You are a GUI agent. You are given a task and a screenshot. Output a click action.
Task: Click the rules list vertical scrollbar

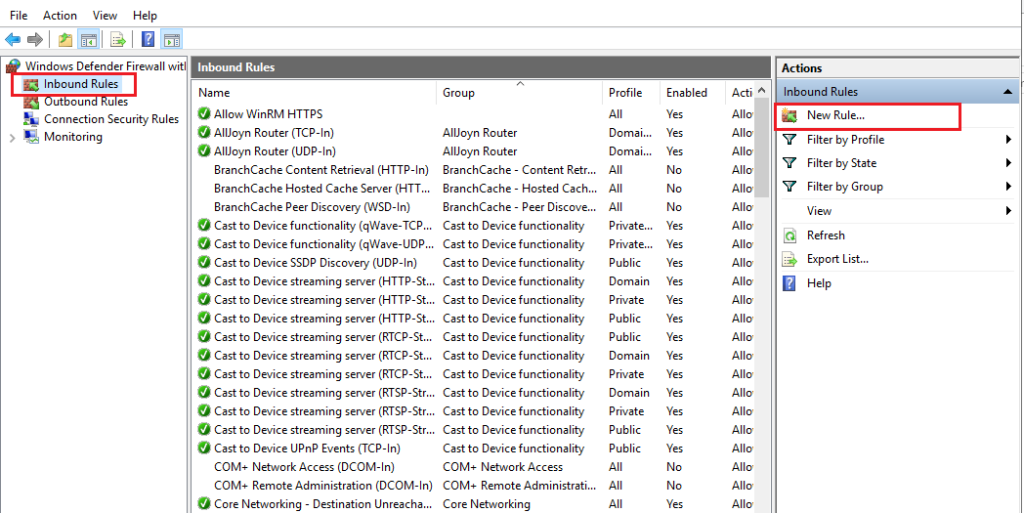click(763, 300)
